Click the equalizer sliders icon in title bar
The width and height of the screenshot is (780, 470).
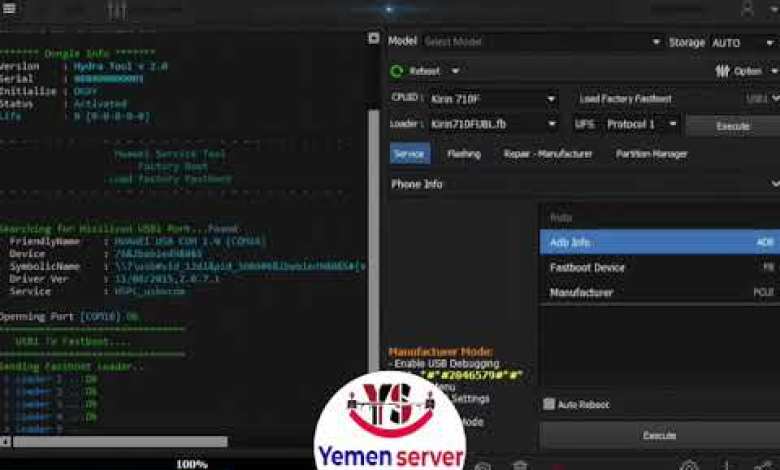(117, 10)
